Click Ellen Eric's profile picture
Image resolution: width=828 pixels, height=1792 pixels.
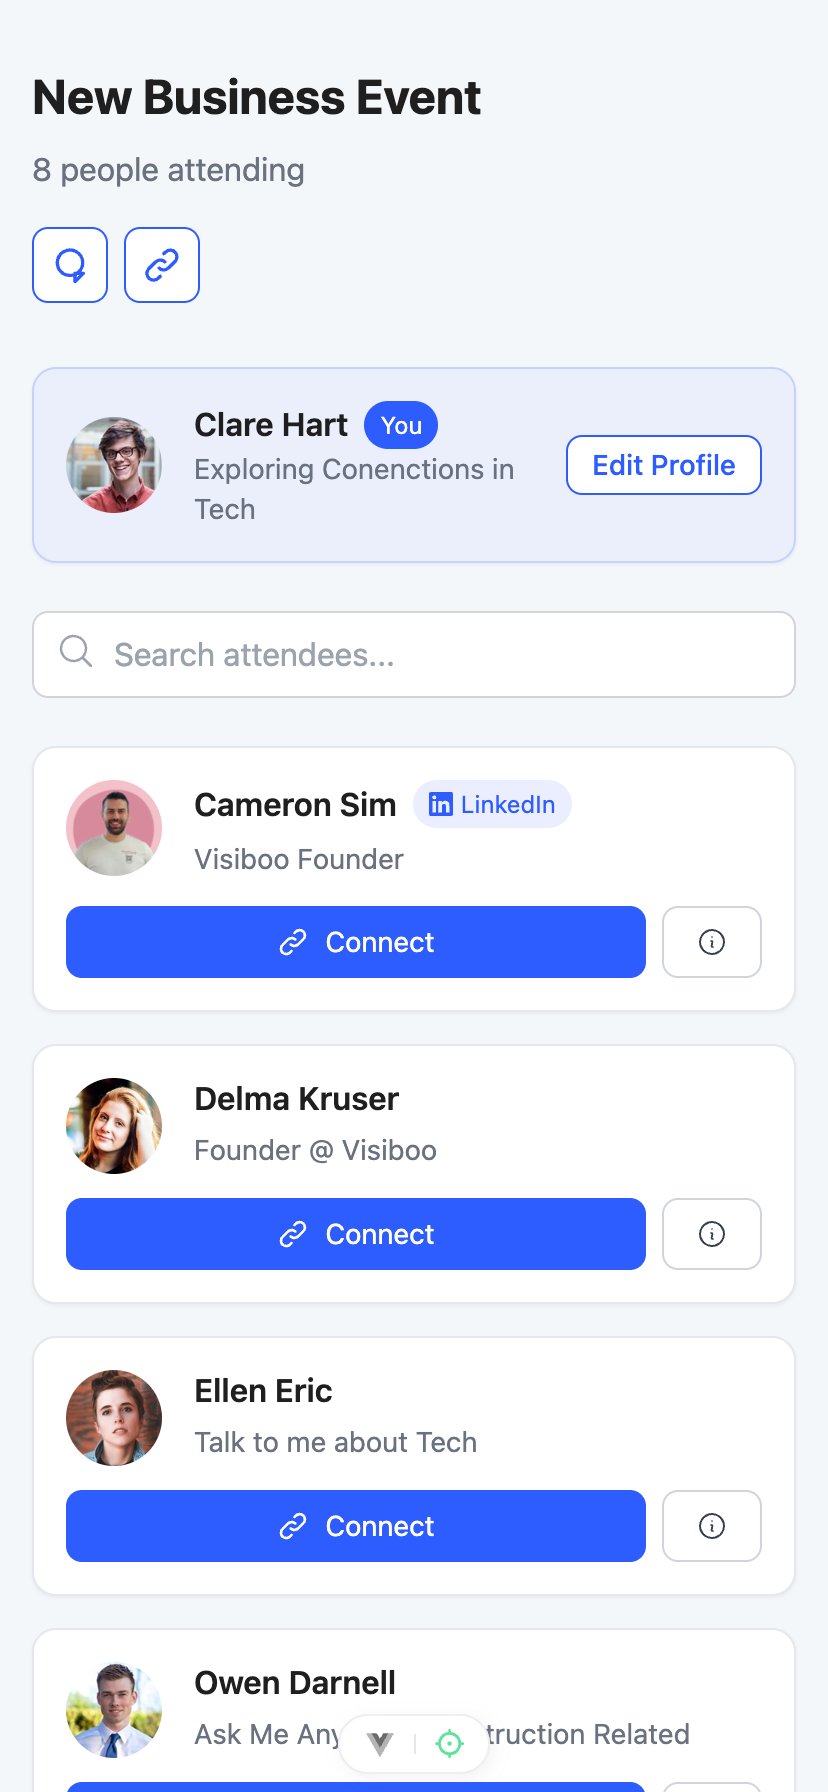coord(114,1418)
